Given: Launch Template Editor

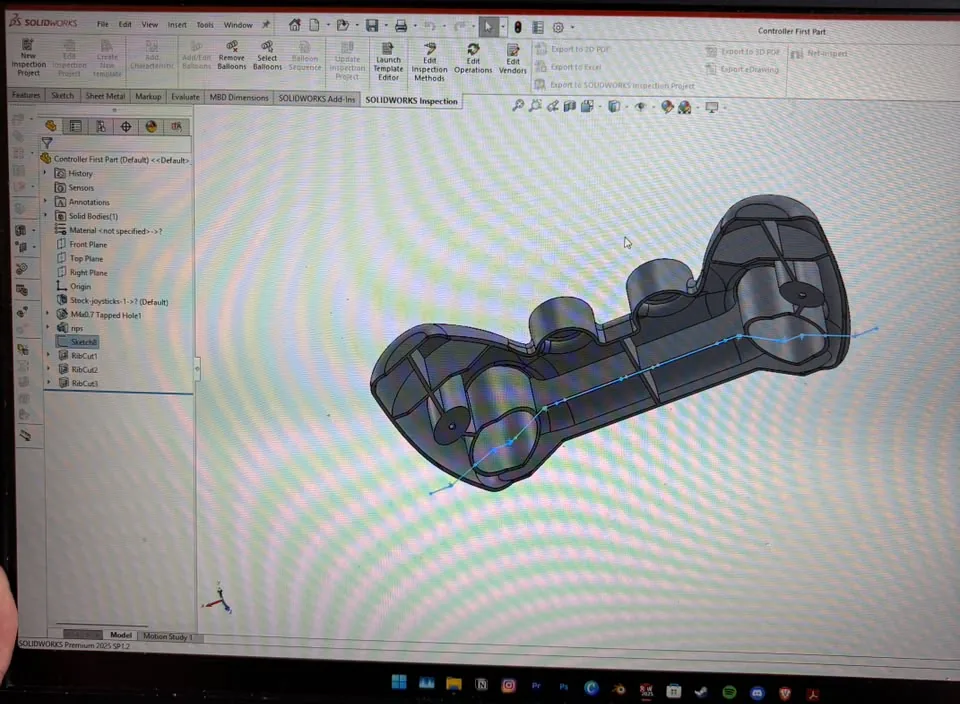Looking at the screenshot, I should tap(388, 61).
